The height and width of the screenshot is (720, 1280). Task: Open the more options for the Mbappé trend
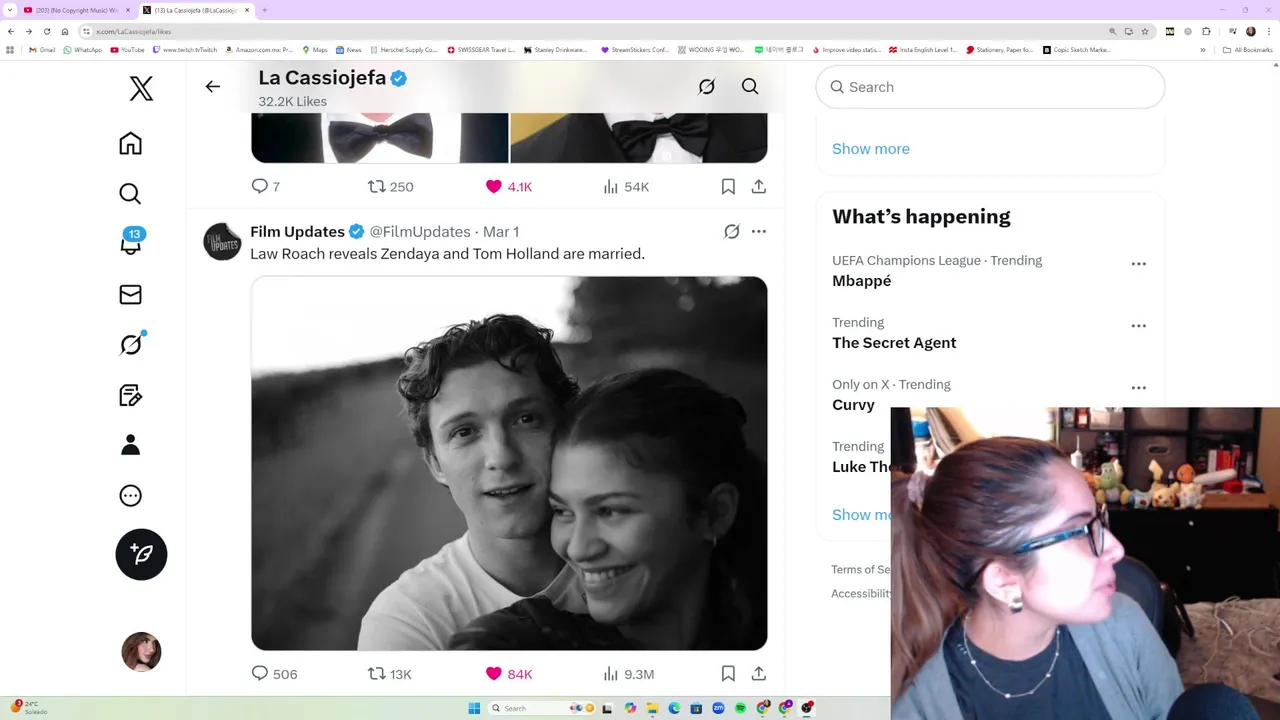[x=1138, y=264]
